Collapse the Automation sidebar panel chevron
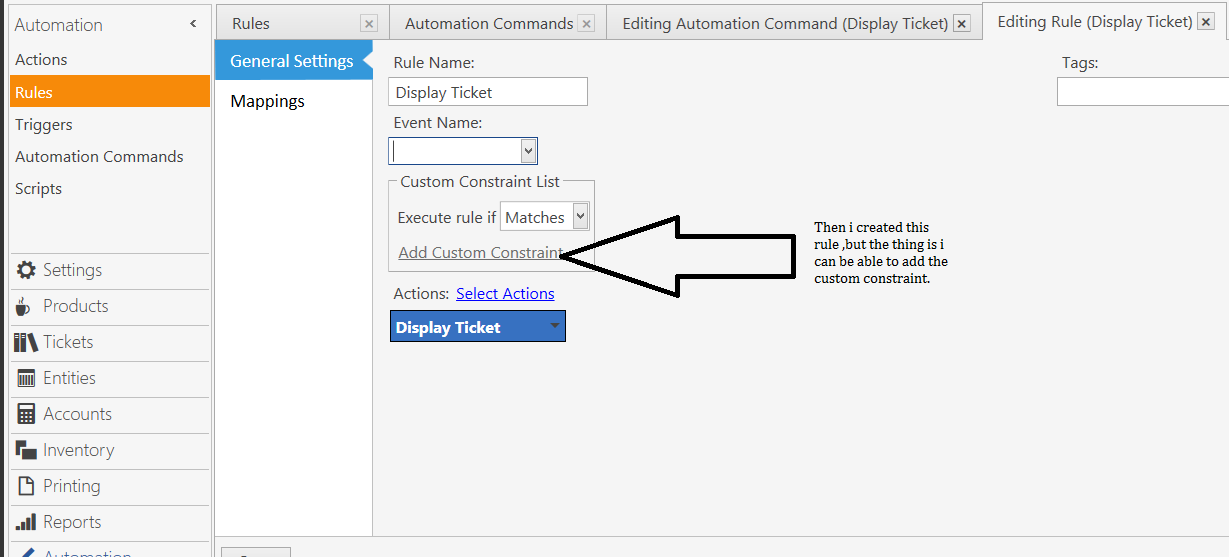Image resolution: width=1229 pixels, height=557 pixels. click(x=193, y=24)
